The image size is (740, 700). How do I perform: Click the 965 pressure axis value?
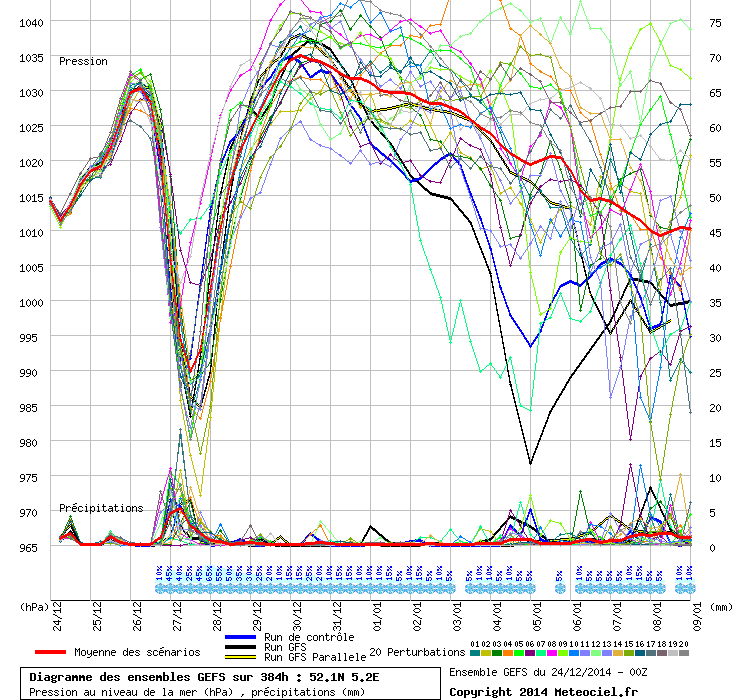click(x=28, y=548)
